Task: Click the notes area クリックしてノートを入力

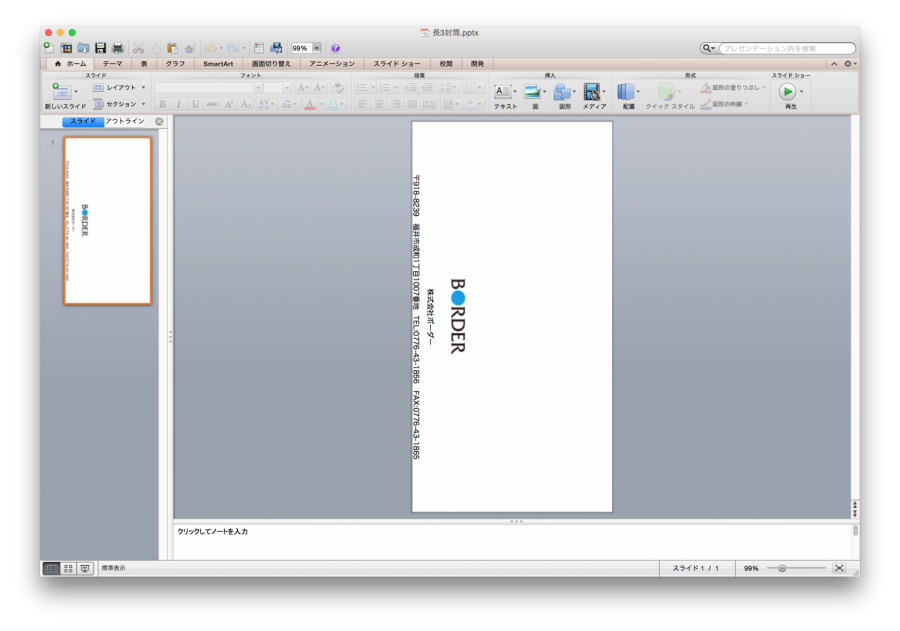Action: pos(512,541)
